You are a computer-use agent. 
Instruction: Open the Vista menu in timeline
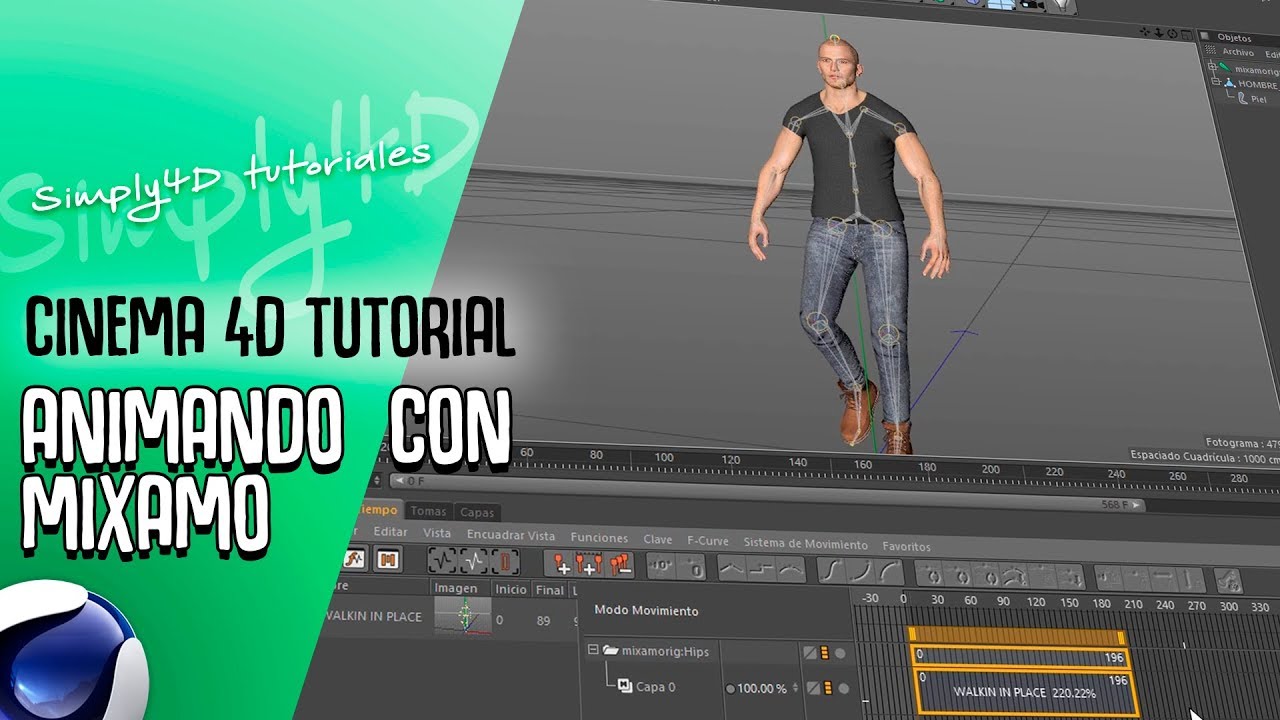point(437,535)
